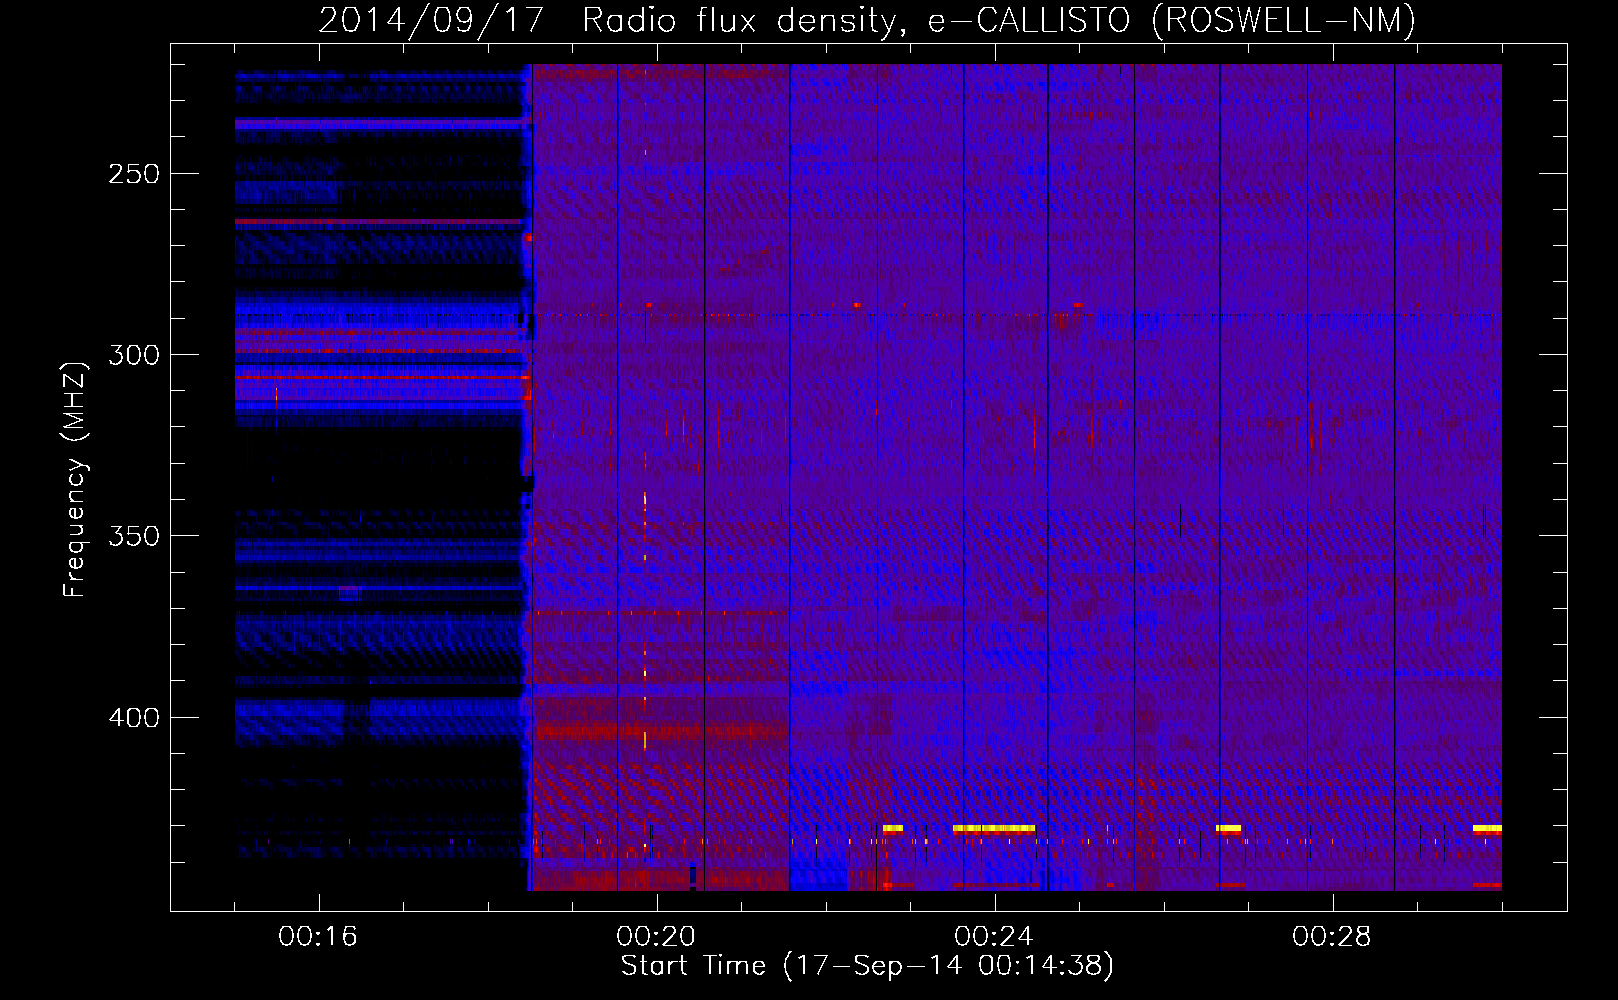Viewport: 1618px width, 1000px height.
Task: Click the 'Start Time (17-Sep-14 00:14:38)' axis label
Action: [867, 966]
